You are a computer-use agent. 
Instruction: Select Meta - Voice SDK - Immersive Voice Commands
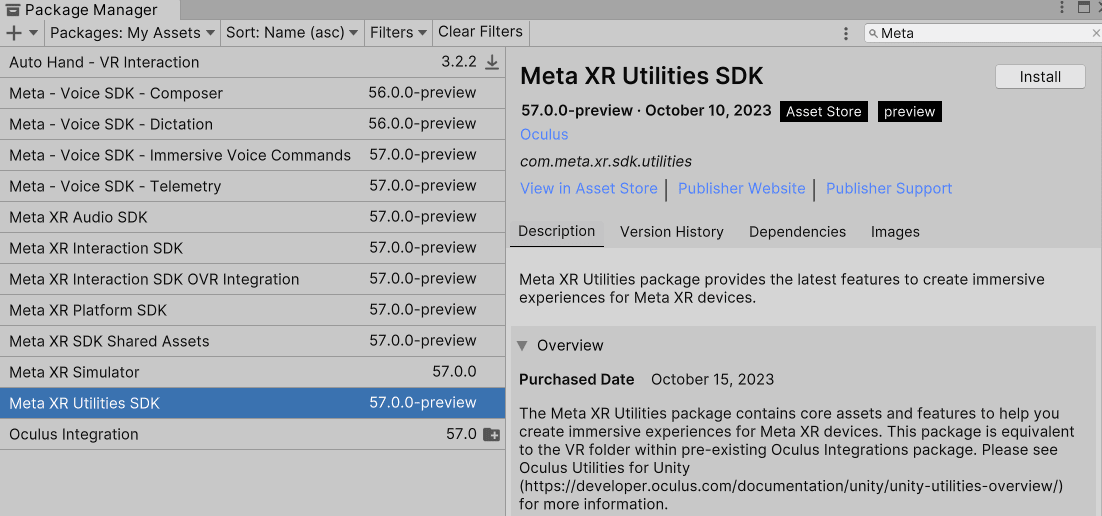[252, 155]
